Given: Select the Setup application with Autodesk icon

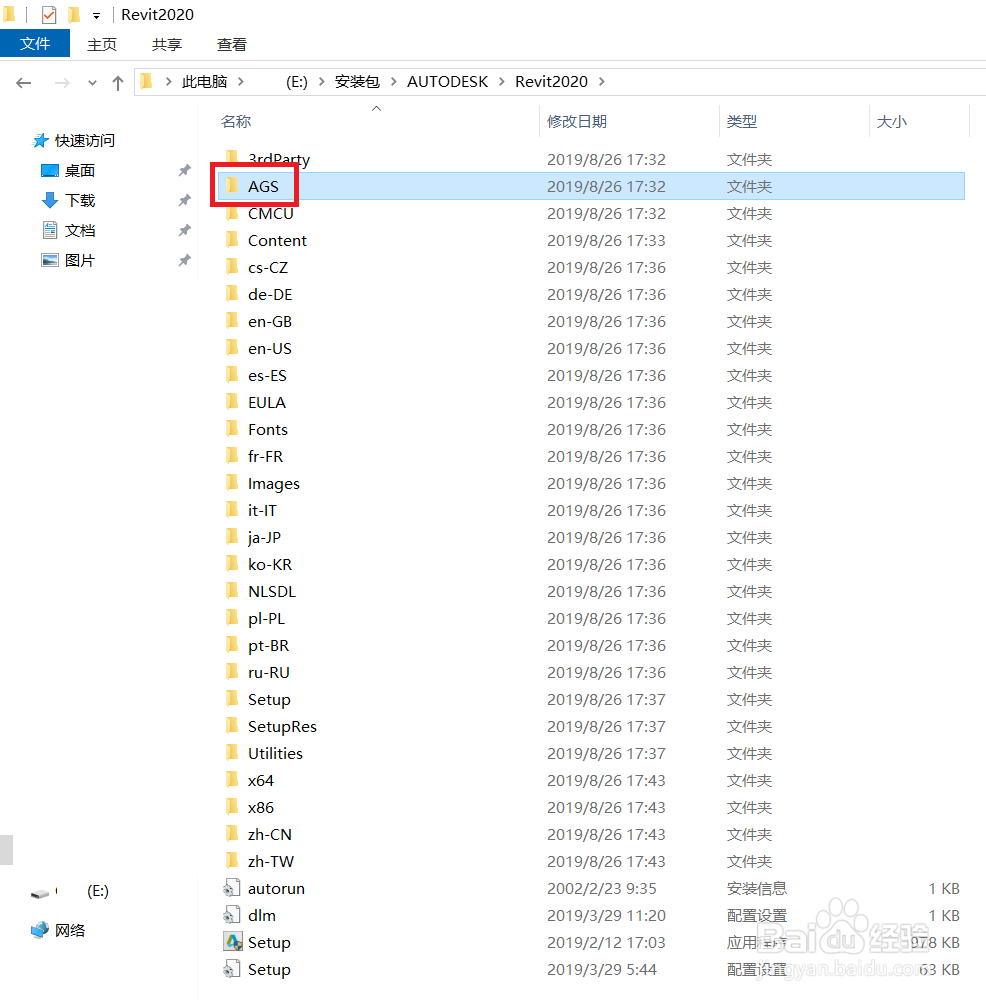Looking at the screenshot, I should (x=591, y=942).
